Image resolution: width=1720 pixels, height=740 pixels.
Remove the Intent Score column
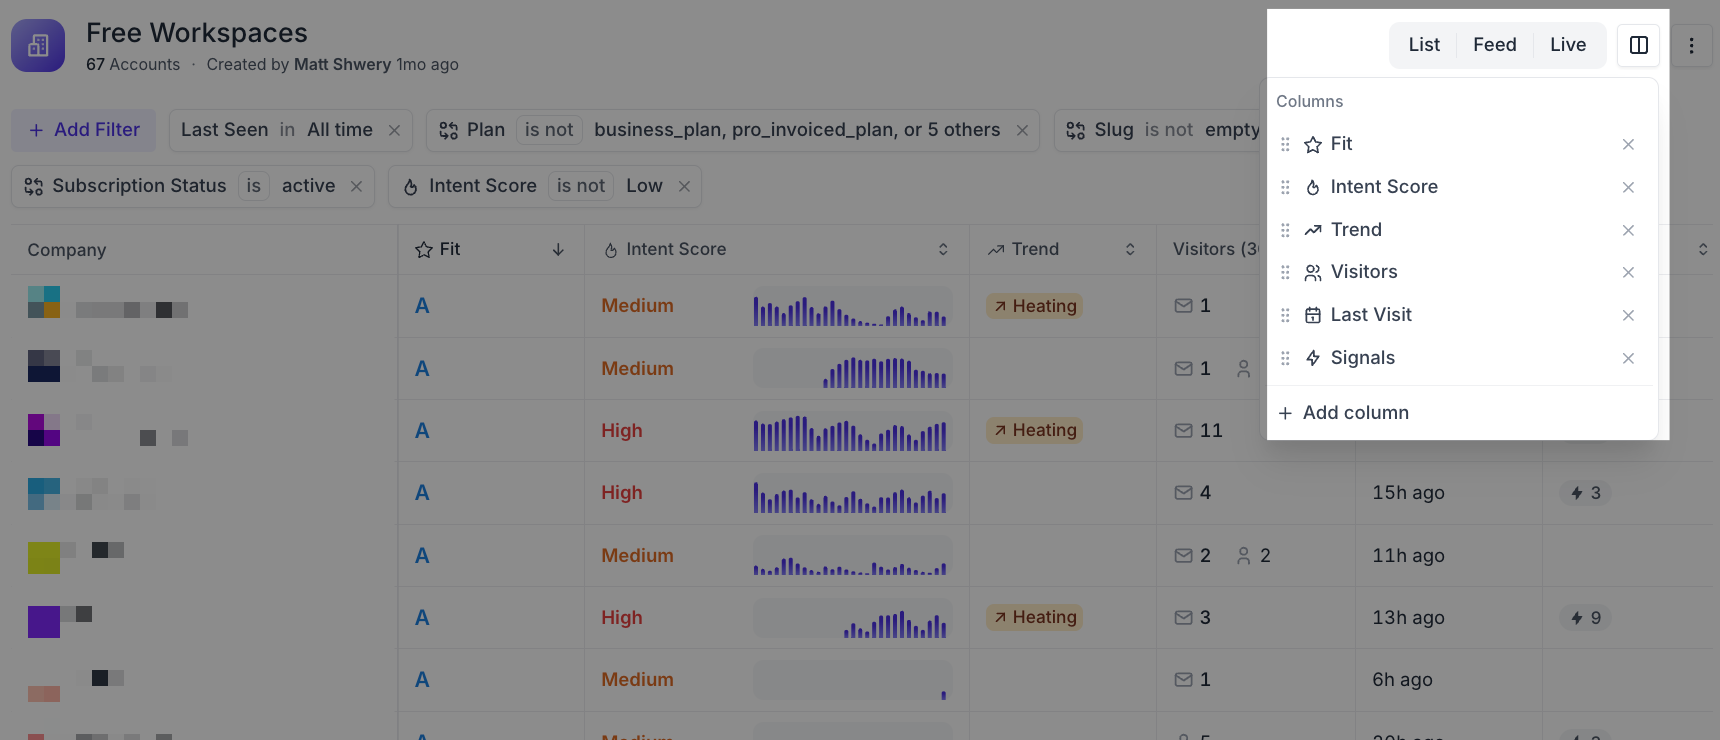click(x=1628, y=187)
